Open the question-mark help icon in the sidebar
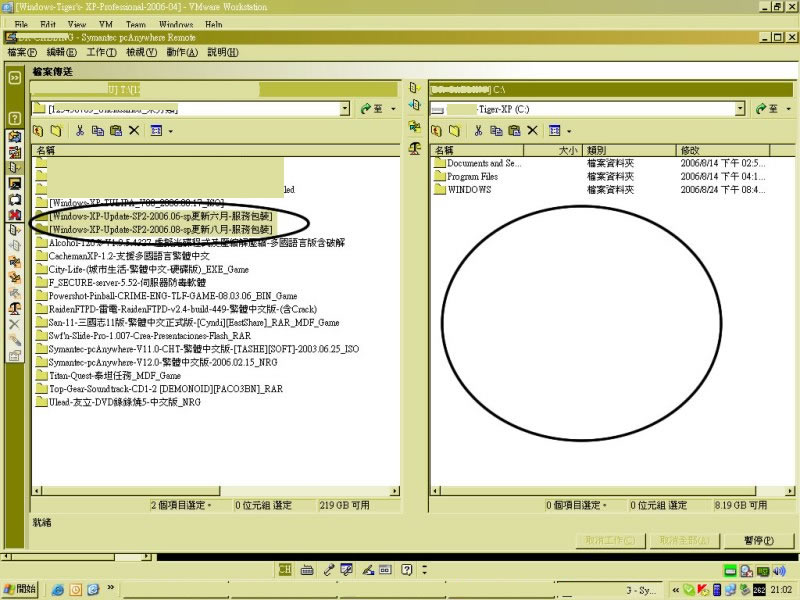Screen dimensions: 800x600 point(15,118)
